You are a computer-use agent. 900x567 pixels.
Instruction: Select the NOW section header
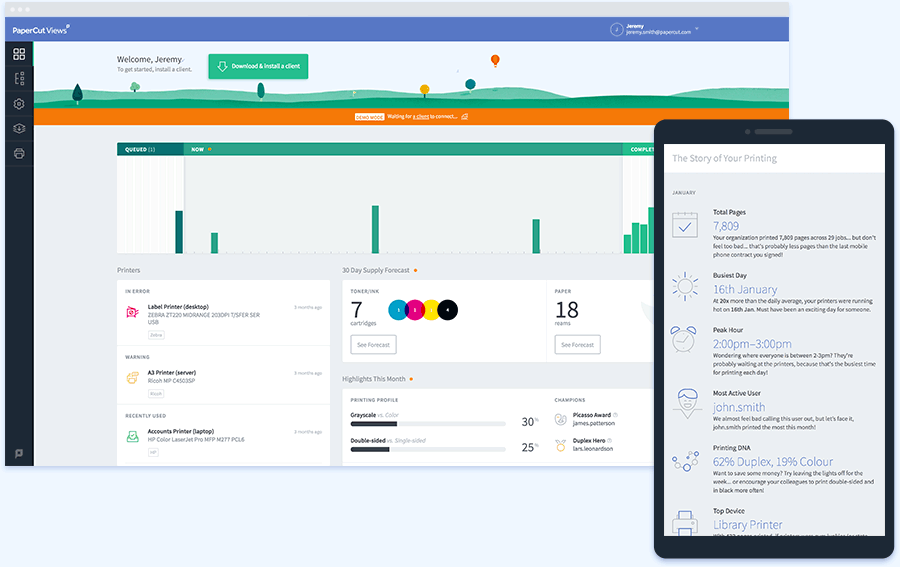click(x=403, y=149)
